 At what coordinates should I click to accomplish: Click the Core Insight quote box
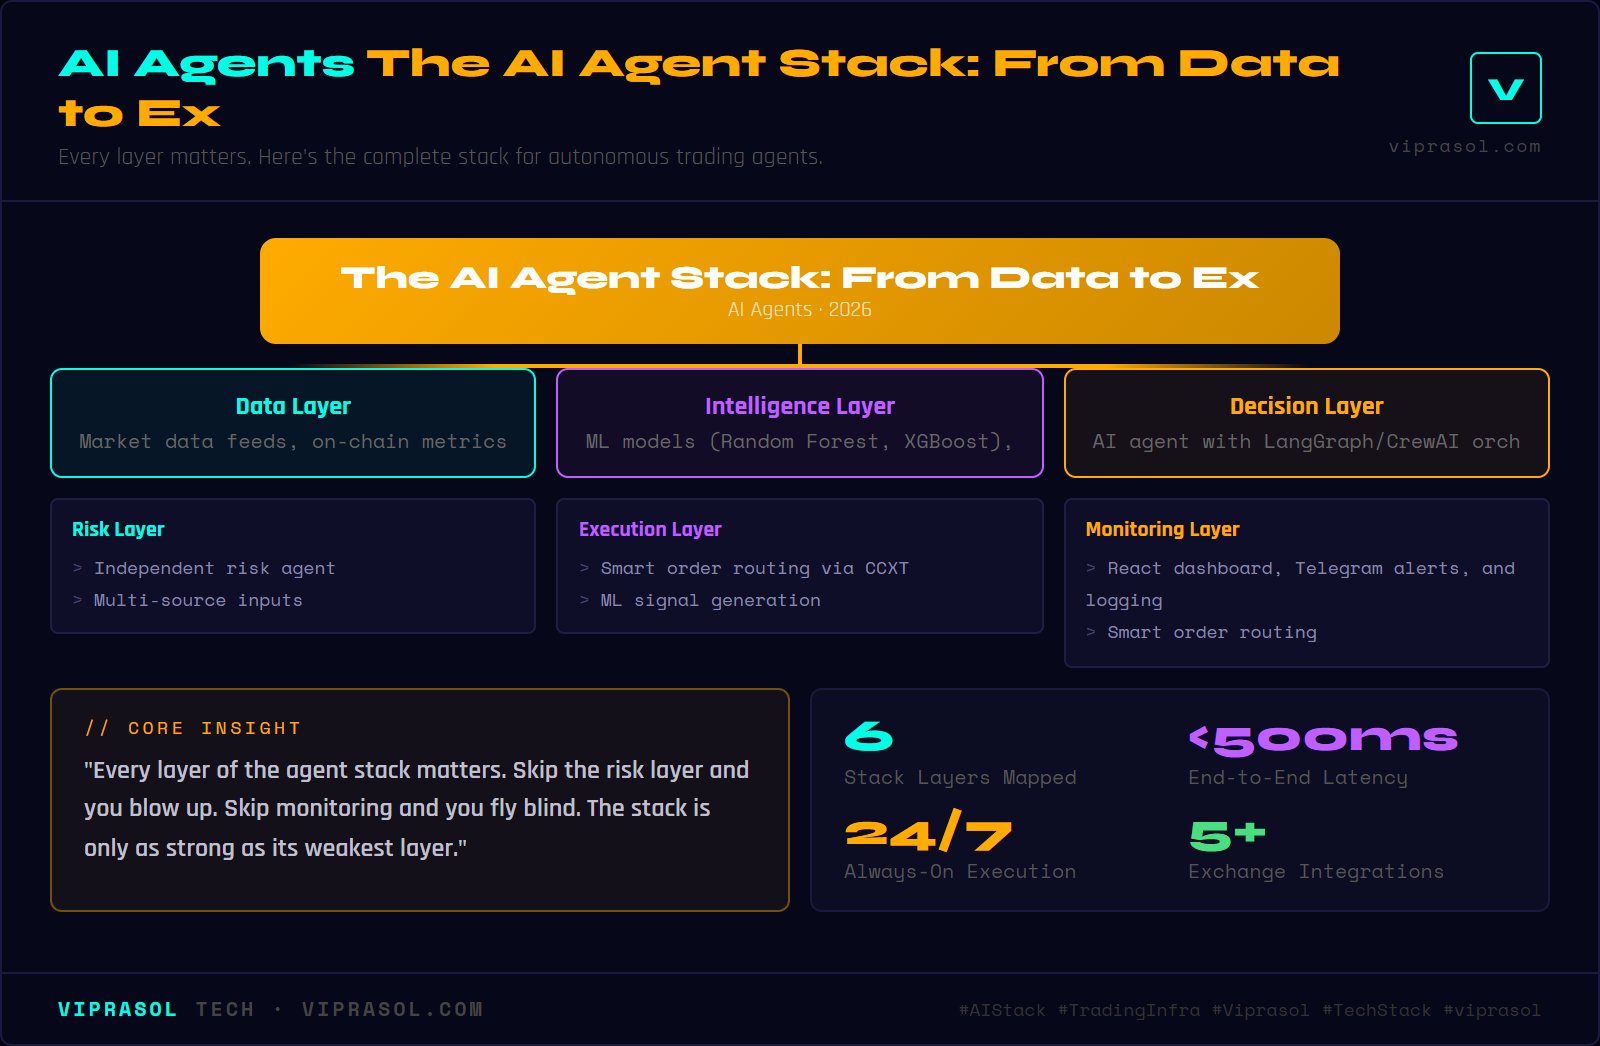420,800
